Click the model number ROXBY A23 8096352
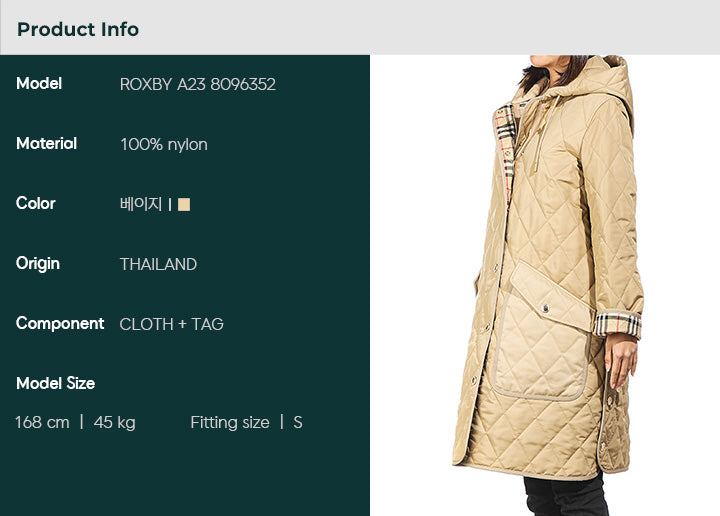The width and height of the screenshot is (720, 516). click(x=197, y=84)
